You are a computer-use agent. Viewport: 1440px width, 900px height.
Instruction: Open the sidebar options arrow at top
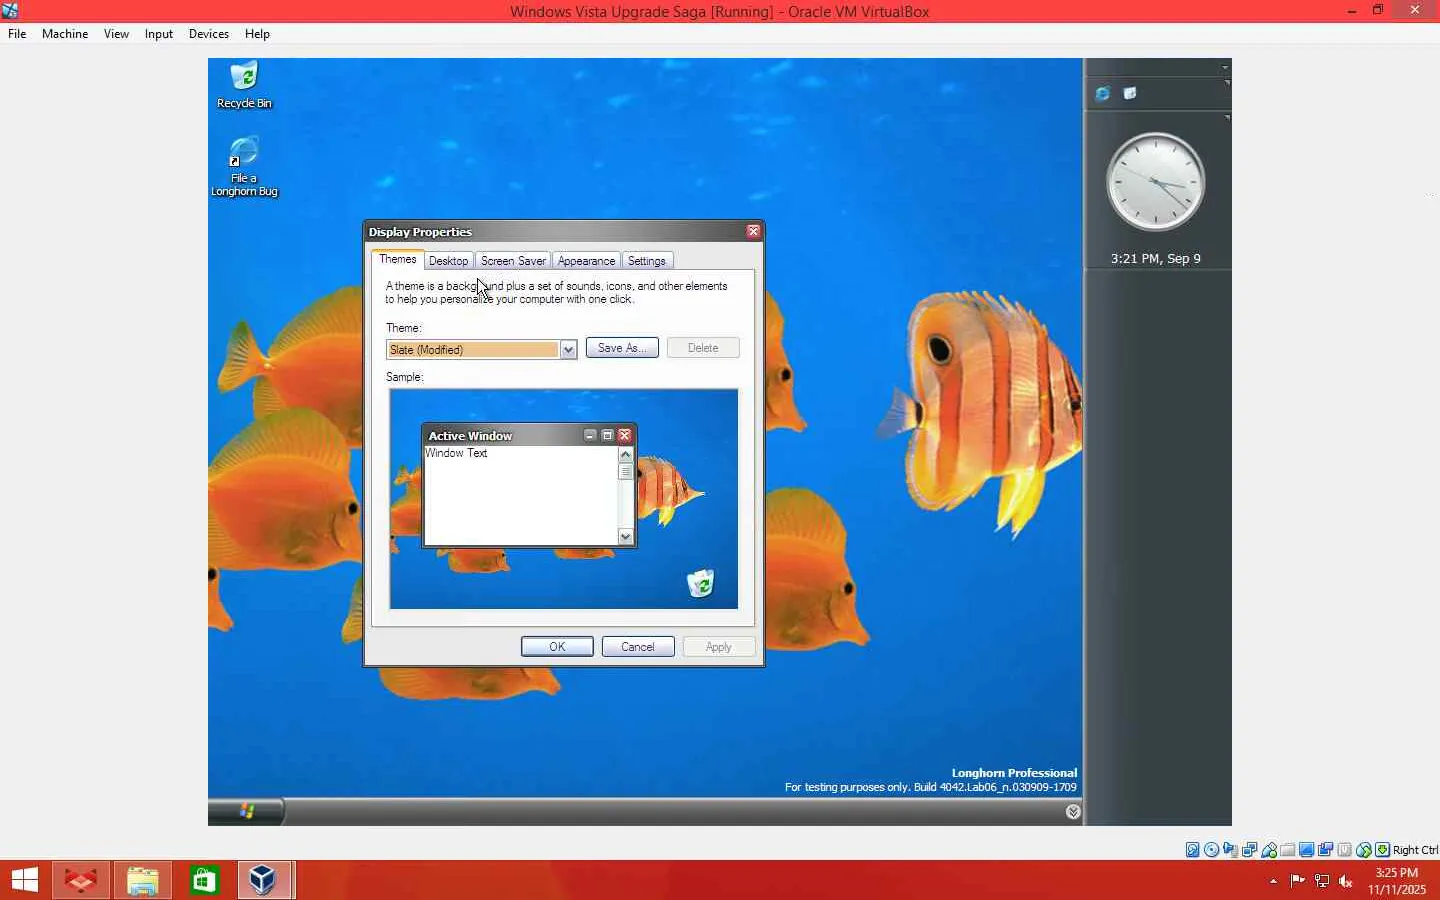tap(1225, 67)
